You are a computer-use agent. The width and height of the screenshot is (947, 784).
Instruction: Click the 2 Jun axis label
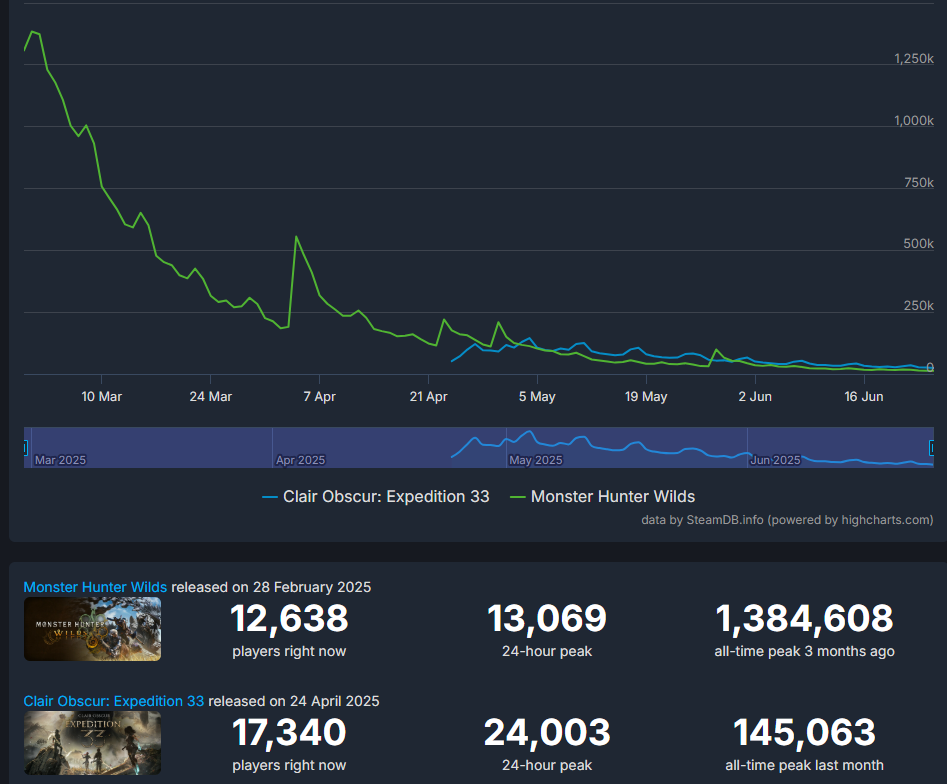(x=755, y=397)
